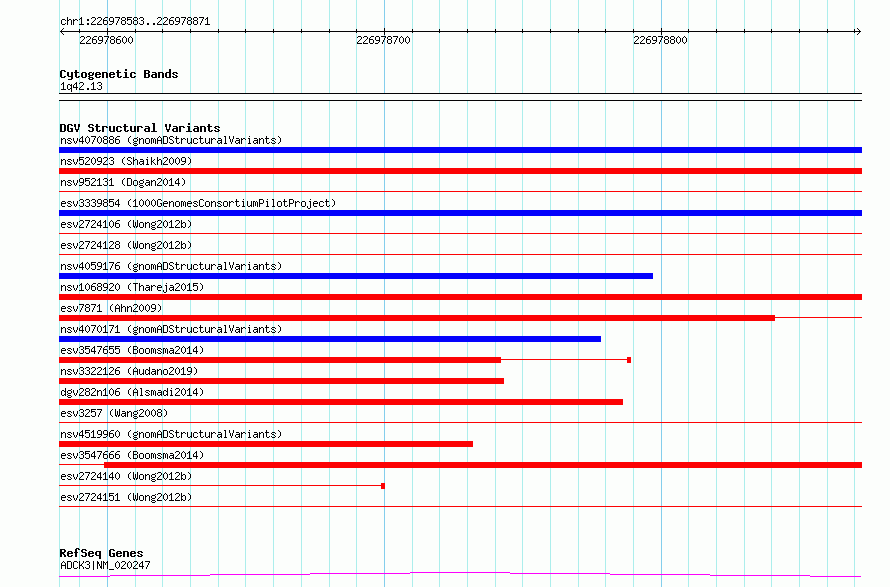Click the right arrow at ruler end
The image size is (890, 587).
858,32
